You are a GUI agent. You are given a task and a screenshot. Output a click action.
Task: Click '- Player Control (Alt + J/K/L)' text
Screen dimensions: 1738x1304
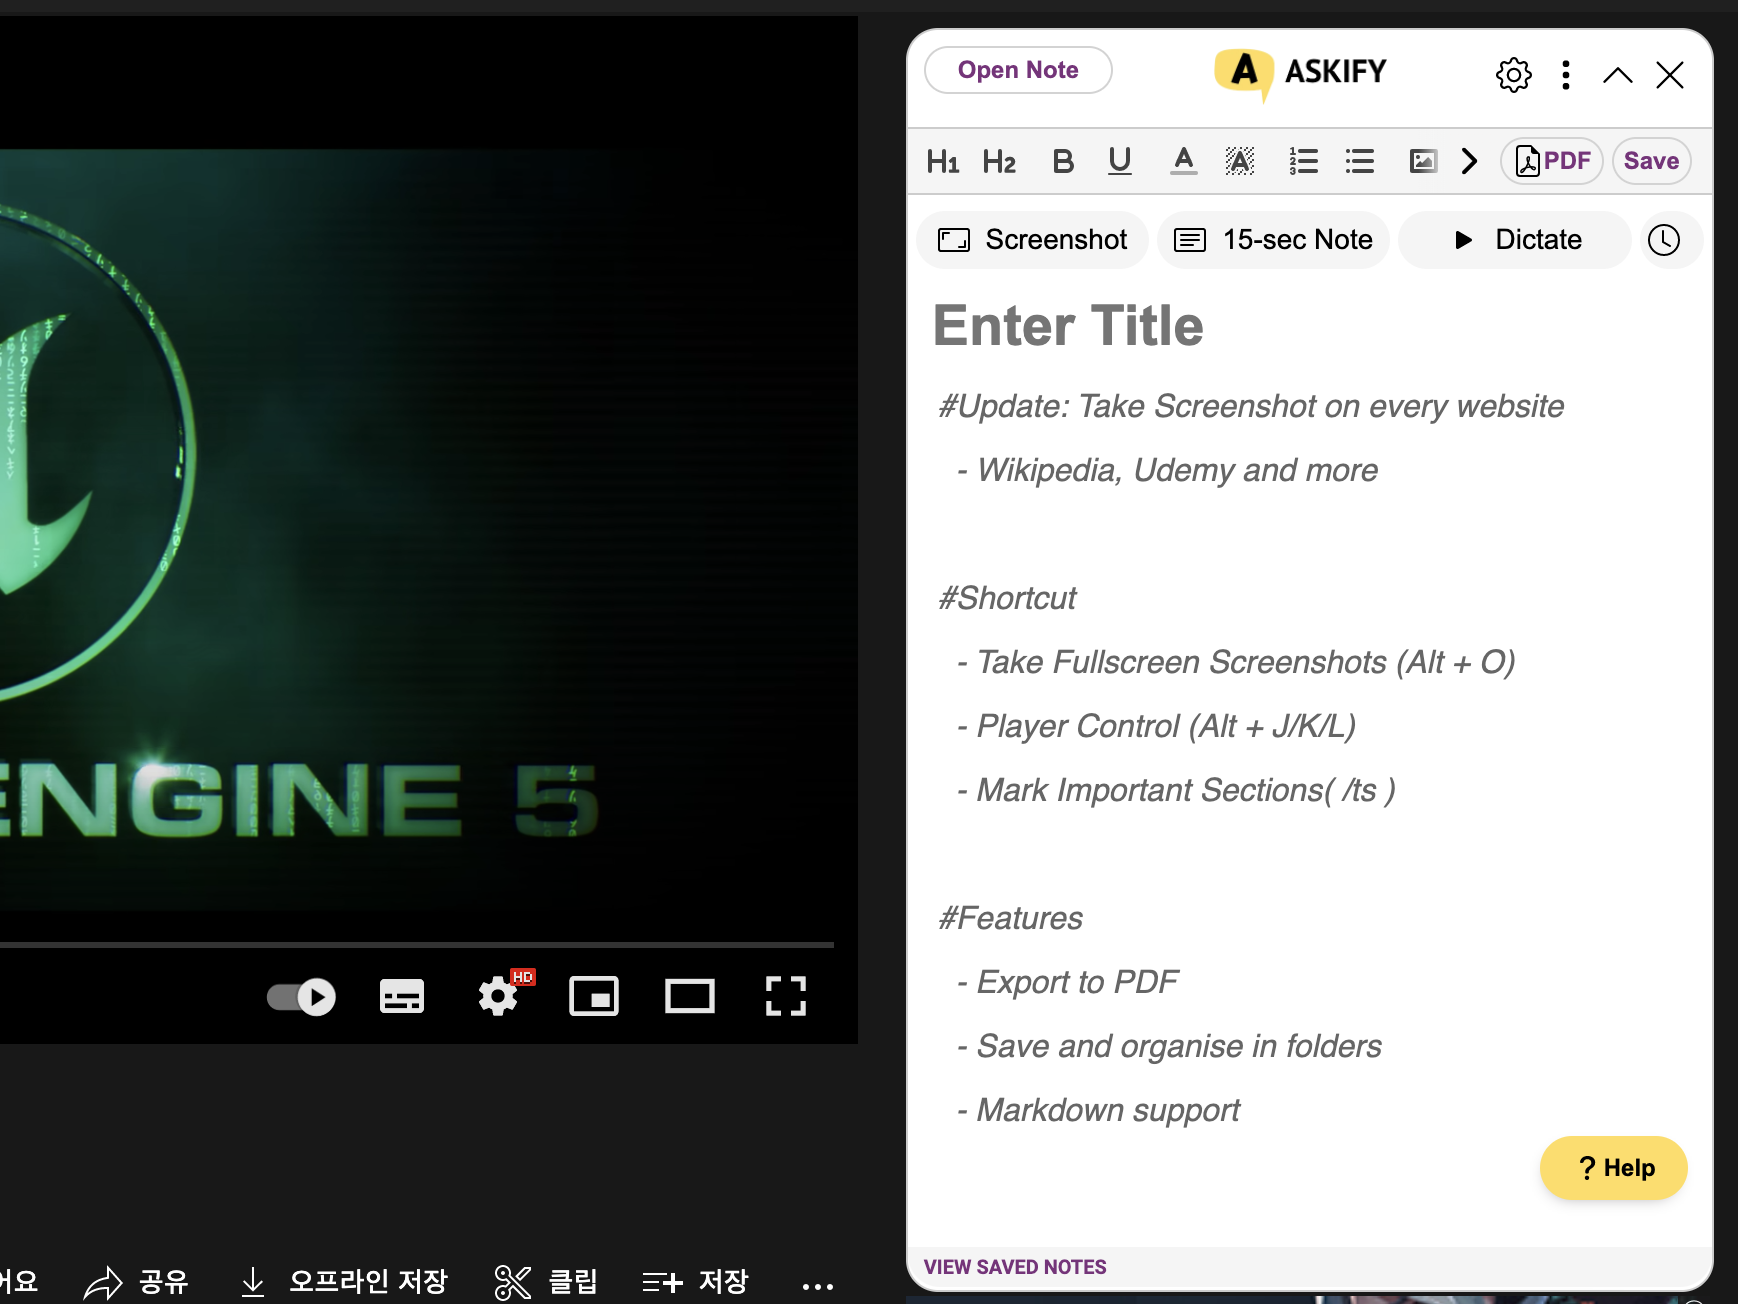tap(1155, 726)
